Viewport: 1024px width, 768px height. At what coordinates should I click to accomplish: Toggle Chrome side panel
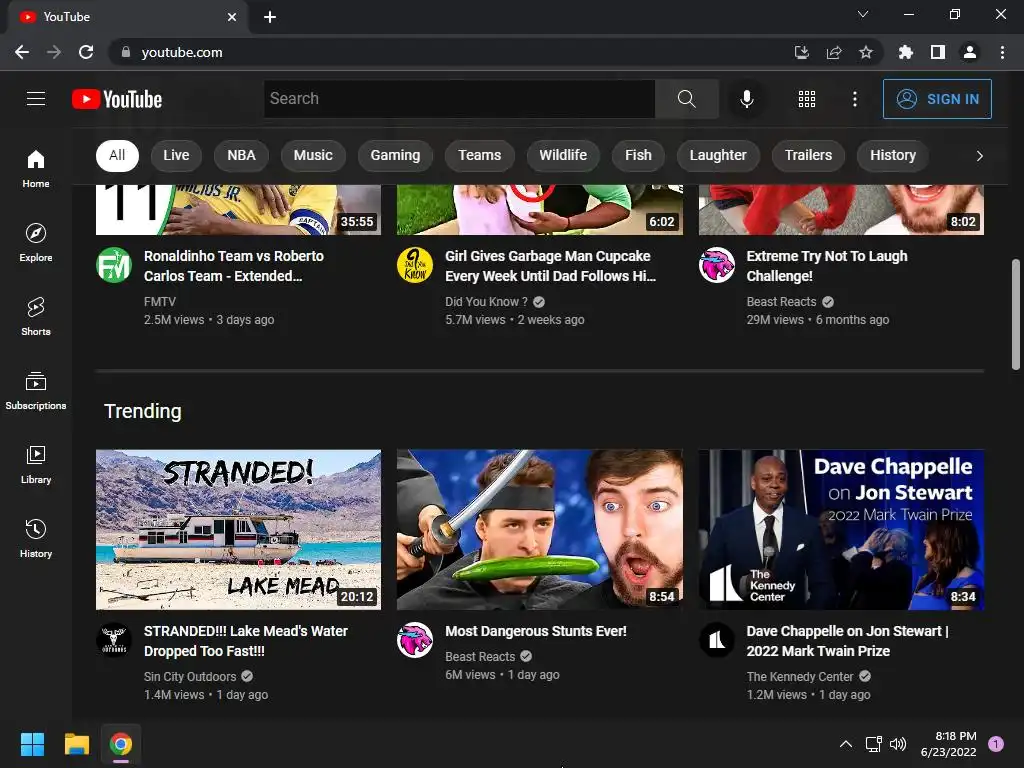(x=938, y=52)
